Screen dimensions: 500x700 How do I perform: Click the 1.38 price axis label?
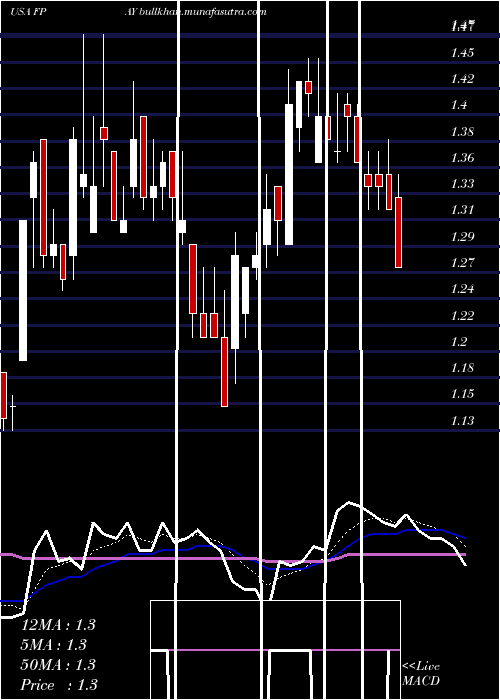tap(463, 132)
